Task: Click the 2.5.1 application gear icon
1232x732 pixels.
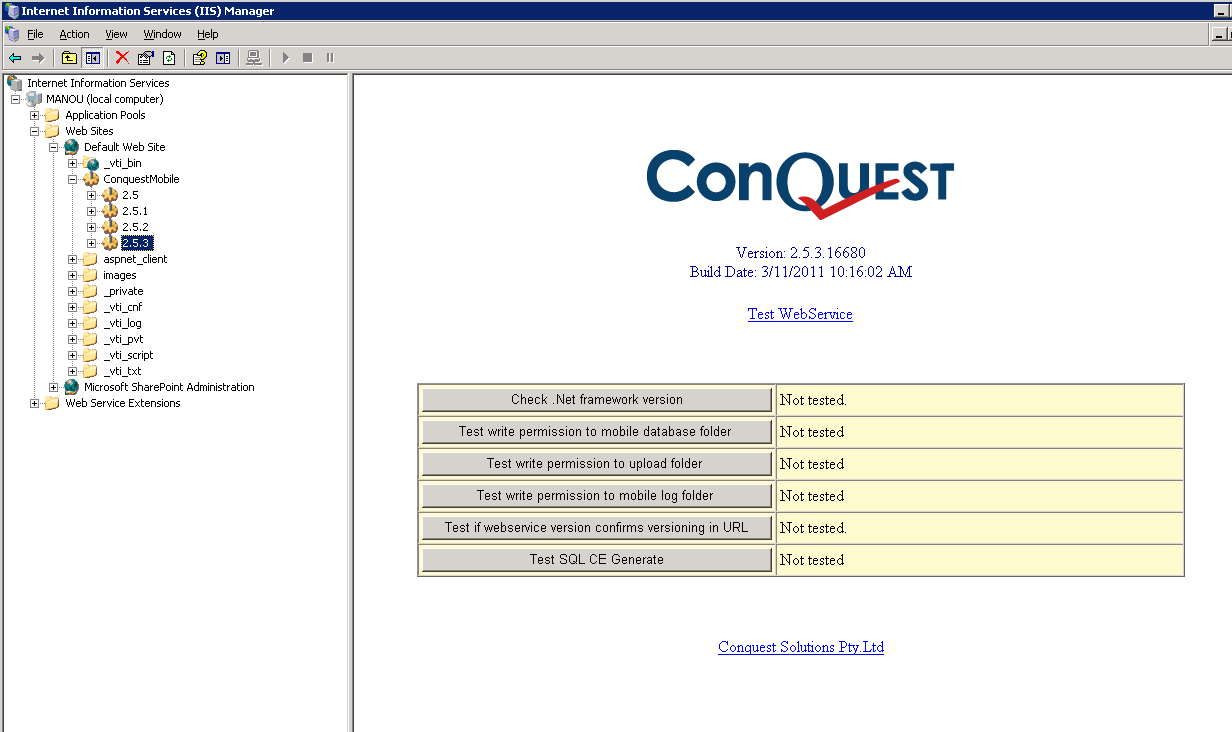Action: coord(110,211)
